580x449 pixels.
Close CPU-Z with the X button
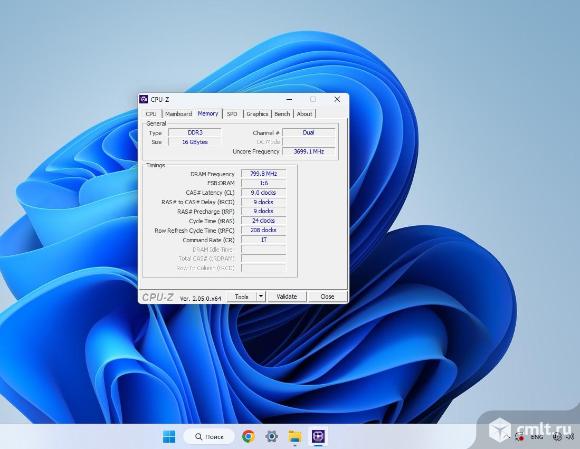[337, 99]
